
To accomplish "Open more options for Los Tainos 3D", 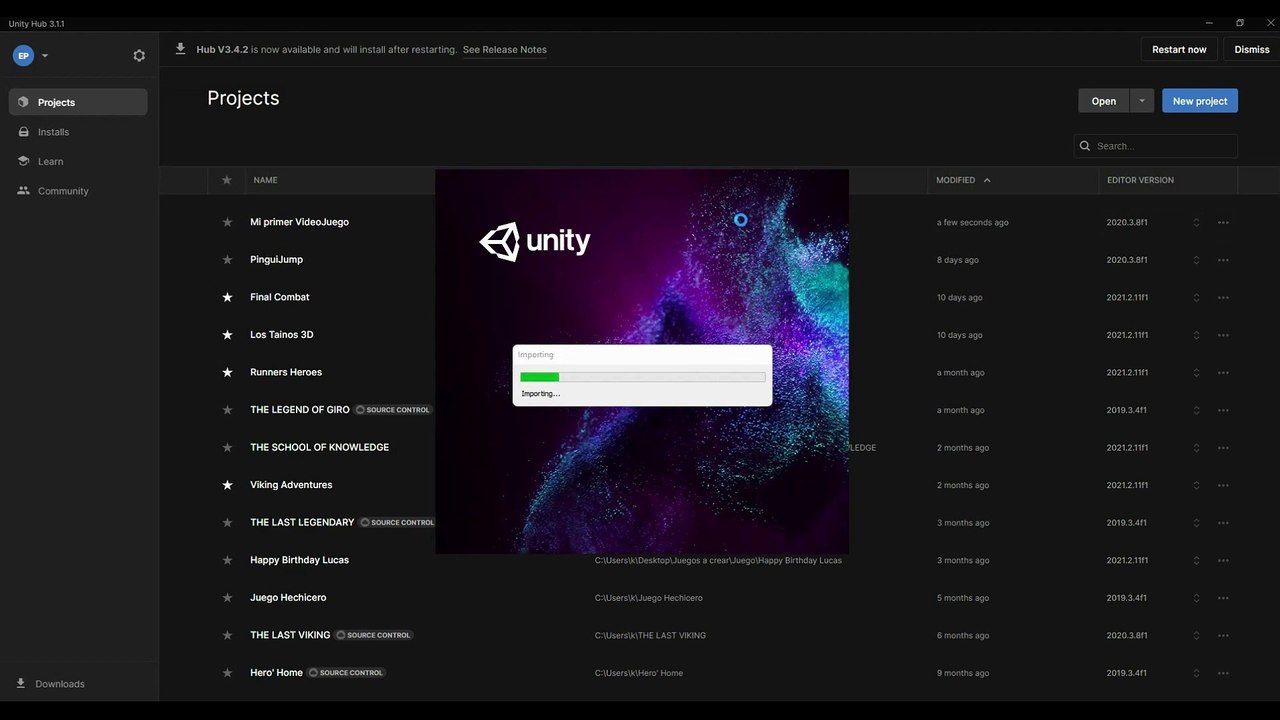I will [x=1223, y=335].
